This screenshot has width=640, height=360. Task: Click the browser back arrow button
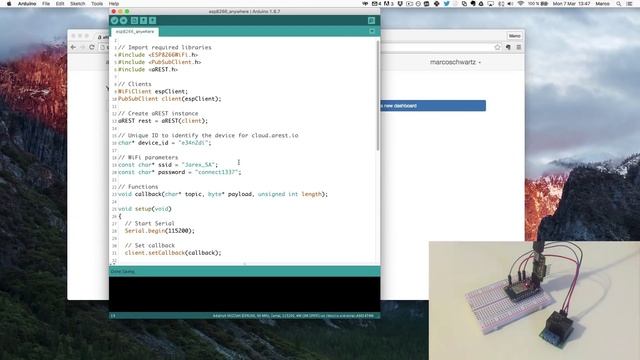tap(73, 47)
